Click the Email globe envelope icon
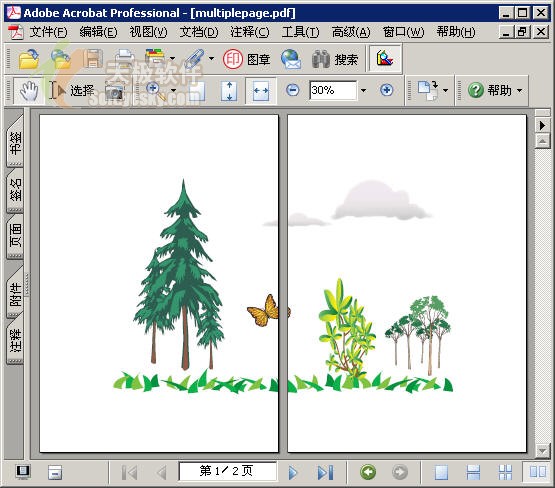555x488 pixels. 291,59
